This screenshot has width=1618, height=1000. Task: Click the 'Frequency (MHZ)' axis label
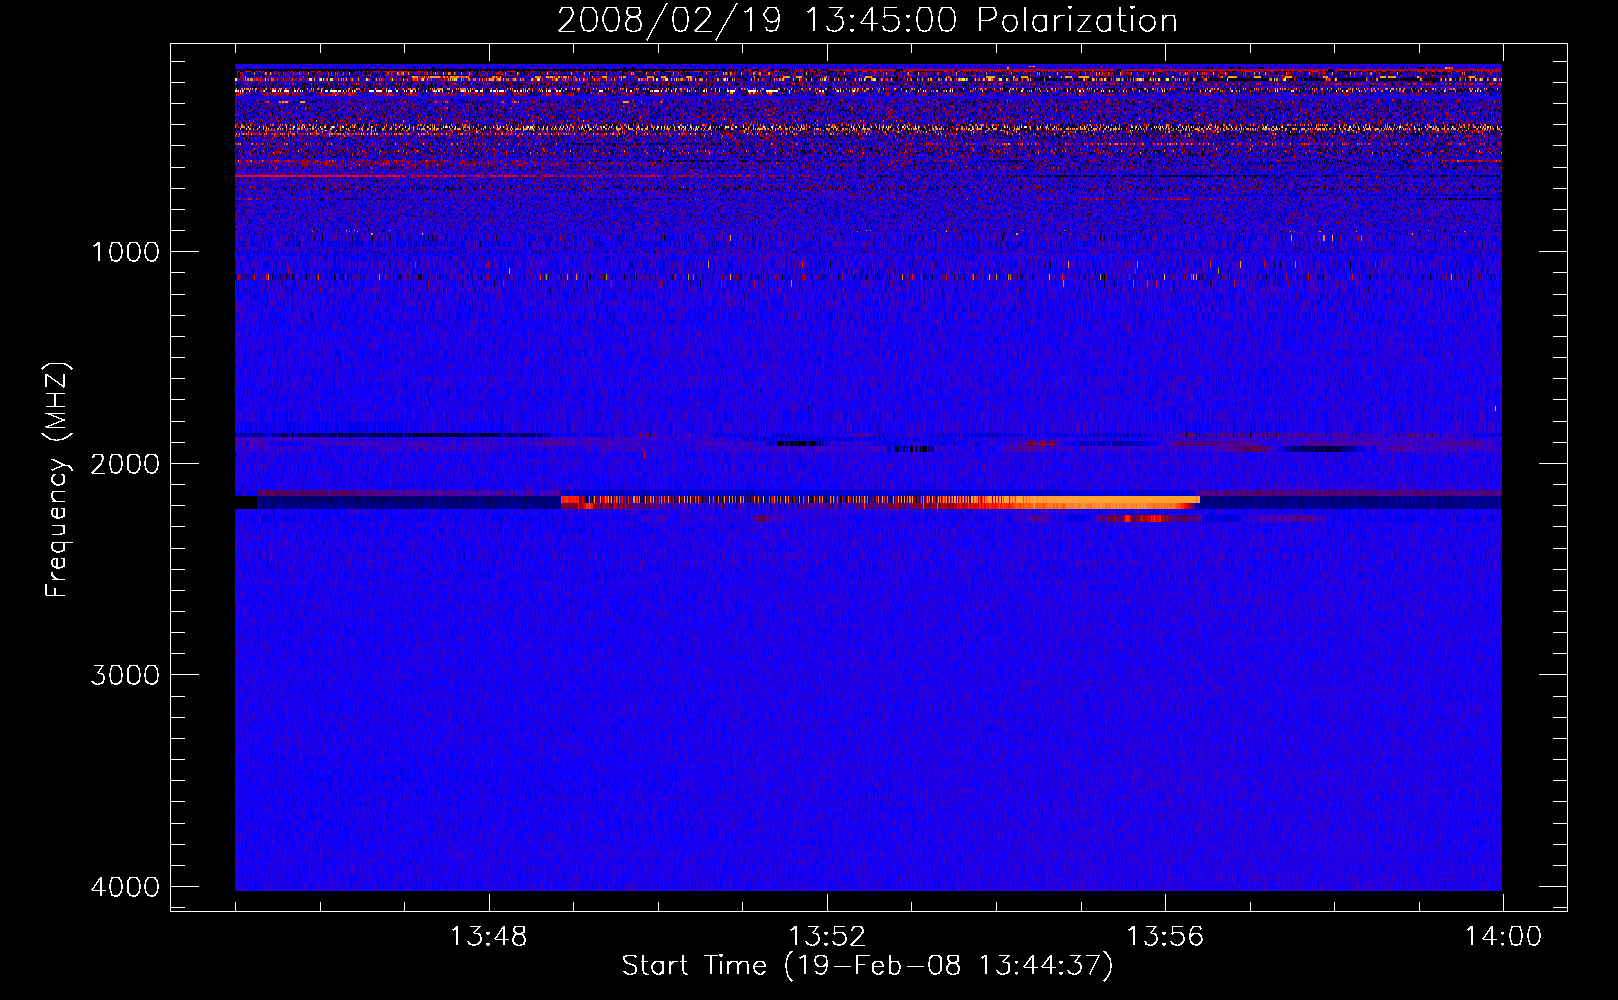pos(58,480)
